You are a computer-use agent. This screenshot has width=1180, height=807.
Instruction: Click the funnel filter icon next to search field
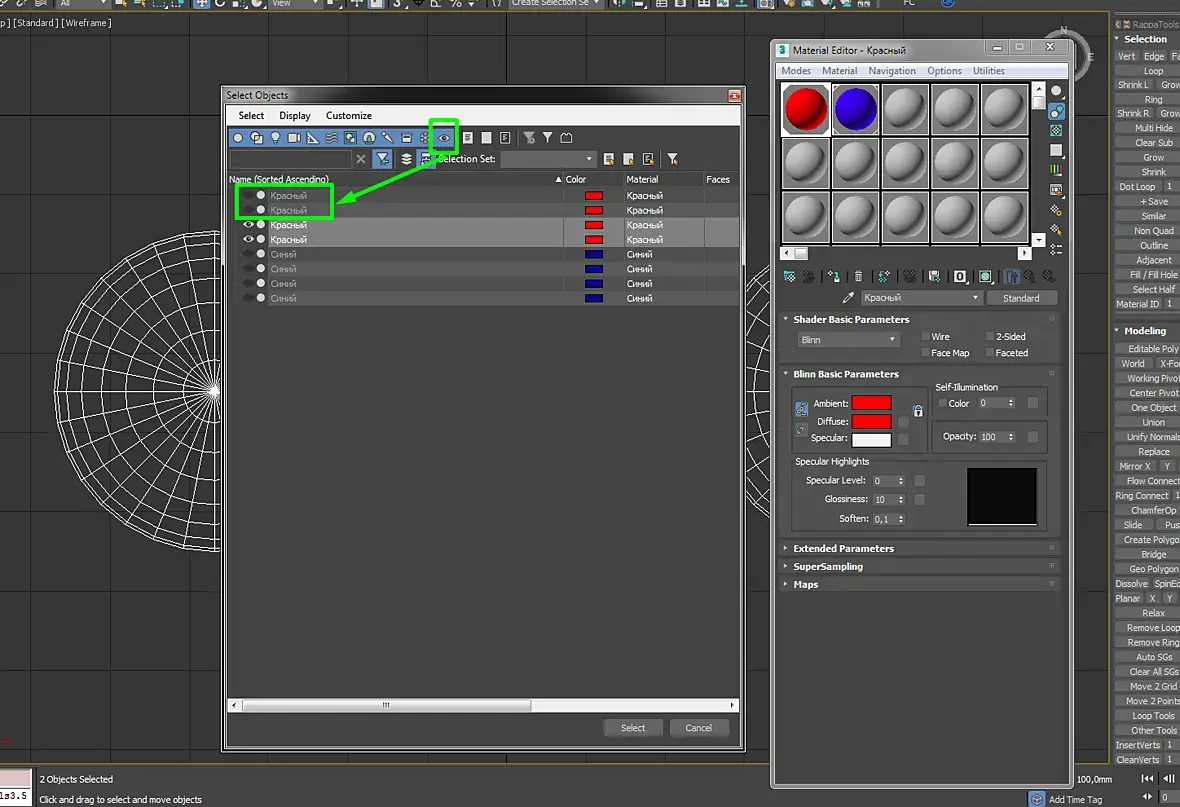pyautogui.click(x=382, y=159)
